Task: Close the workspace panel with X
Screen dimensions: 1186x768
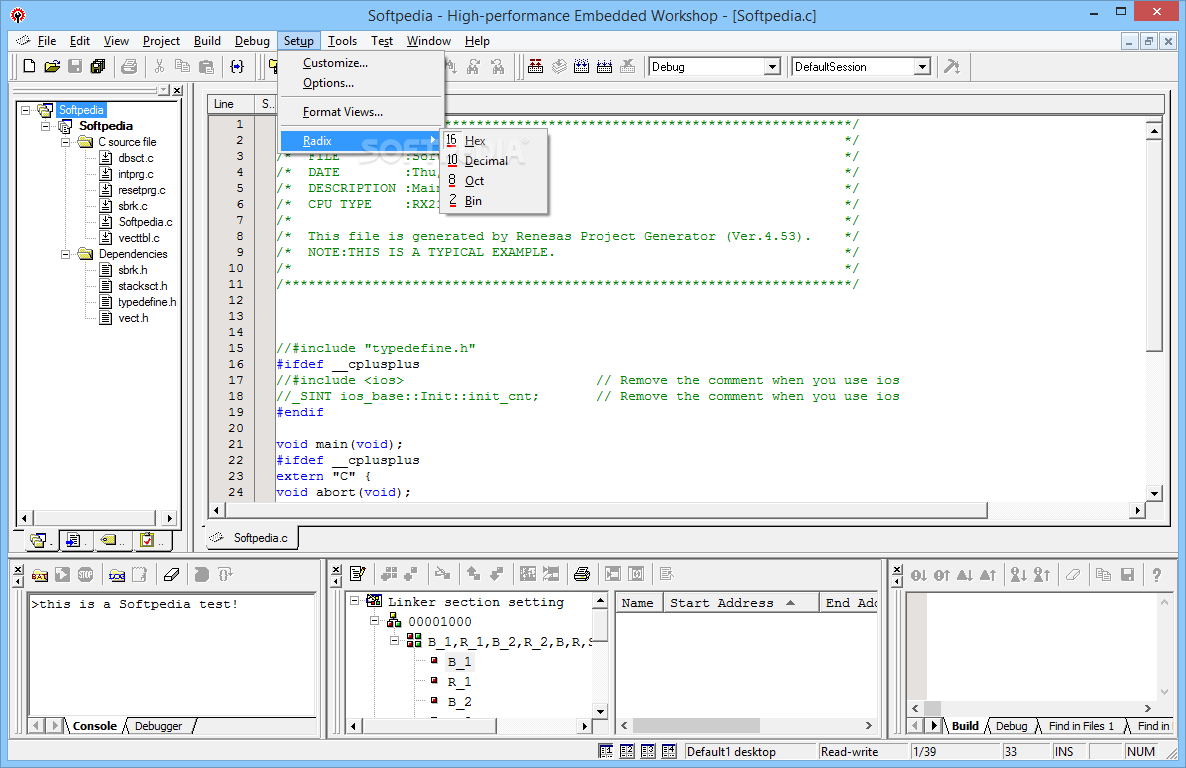Action: 177,91
